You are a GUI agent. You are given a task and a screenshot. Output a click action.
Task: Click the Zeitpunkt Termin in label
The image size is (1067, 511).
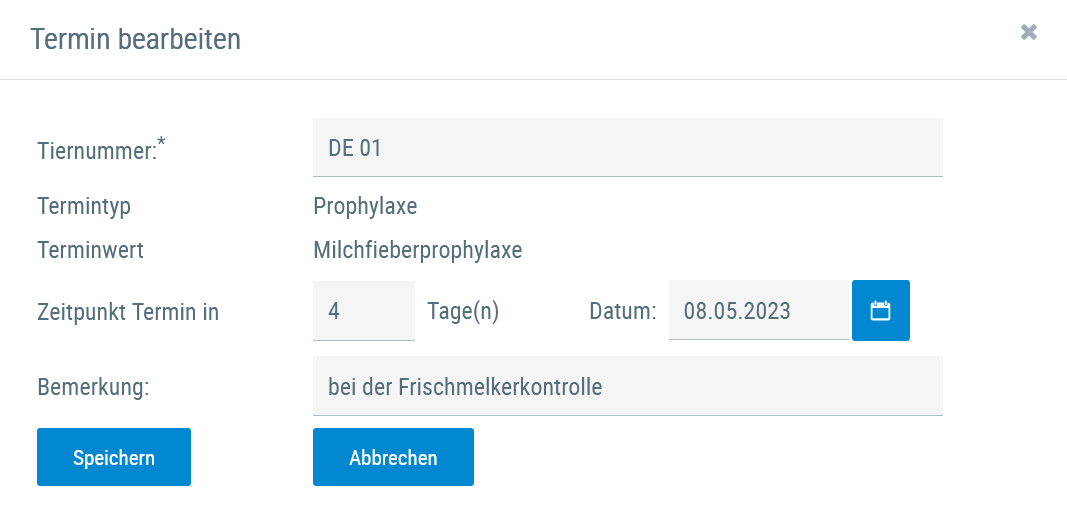[x=128, y=312]
